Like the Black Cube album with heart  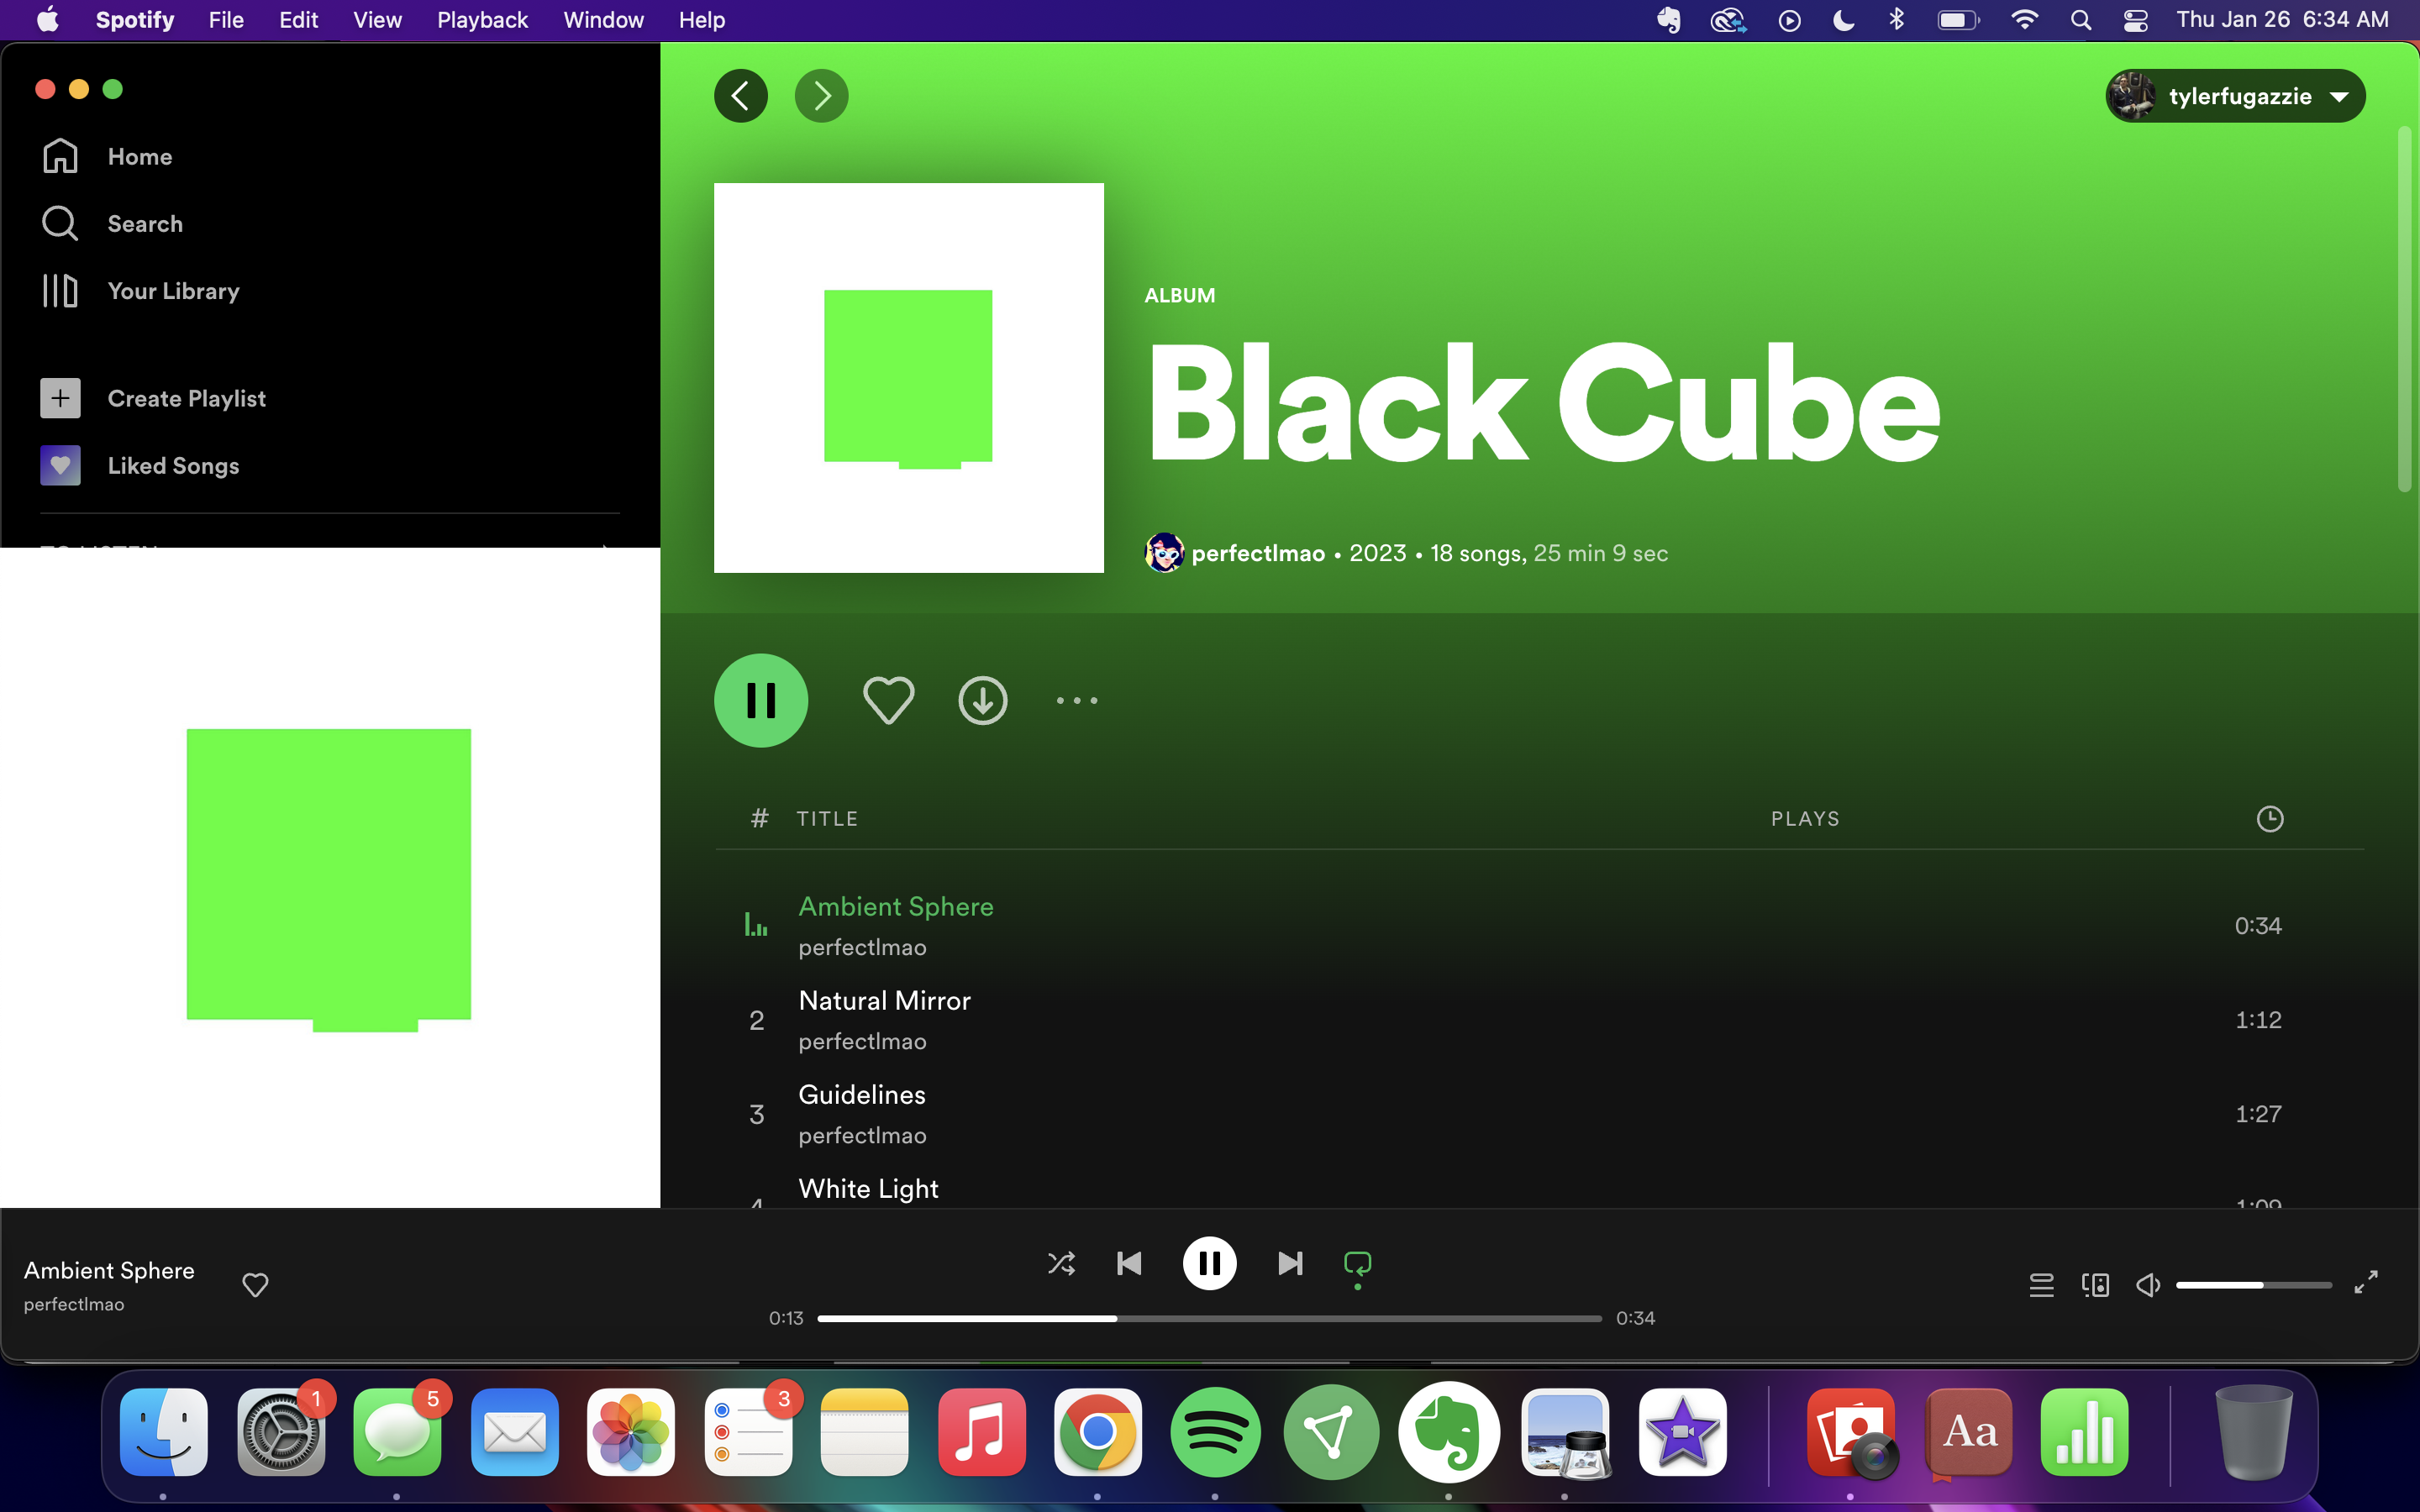click(x=888, y=700)
